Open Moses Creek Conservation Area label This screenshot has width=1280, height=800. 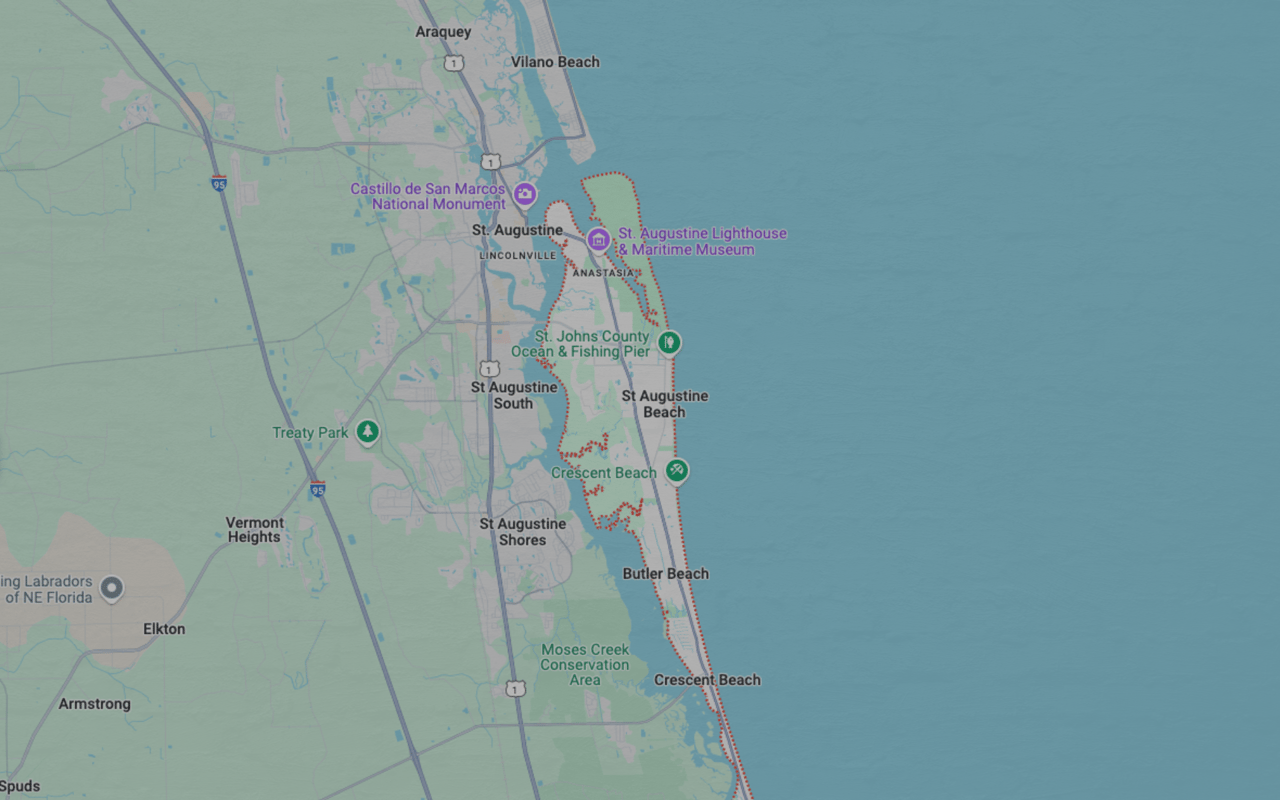point(585,665)
